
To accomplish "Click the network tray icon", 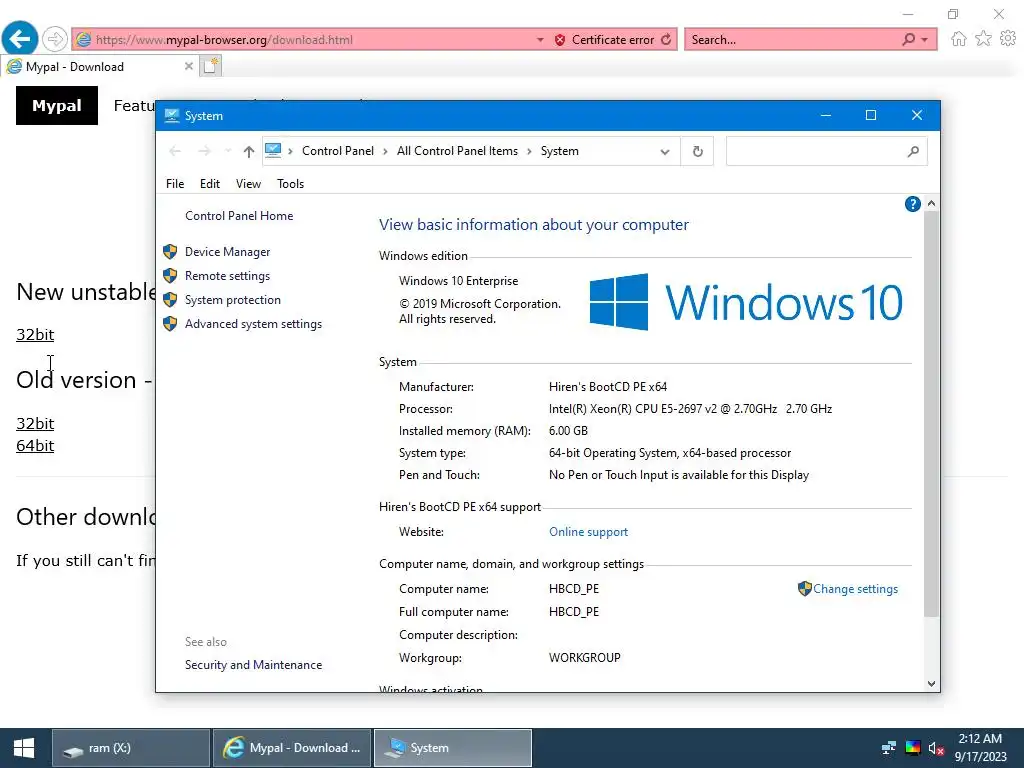I will pos(888,748).
